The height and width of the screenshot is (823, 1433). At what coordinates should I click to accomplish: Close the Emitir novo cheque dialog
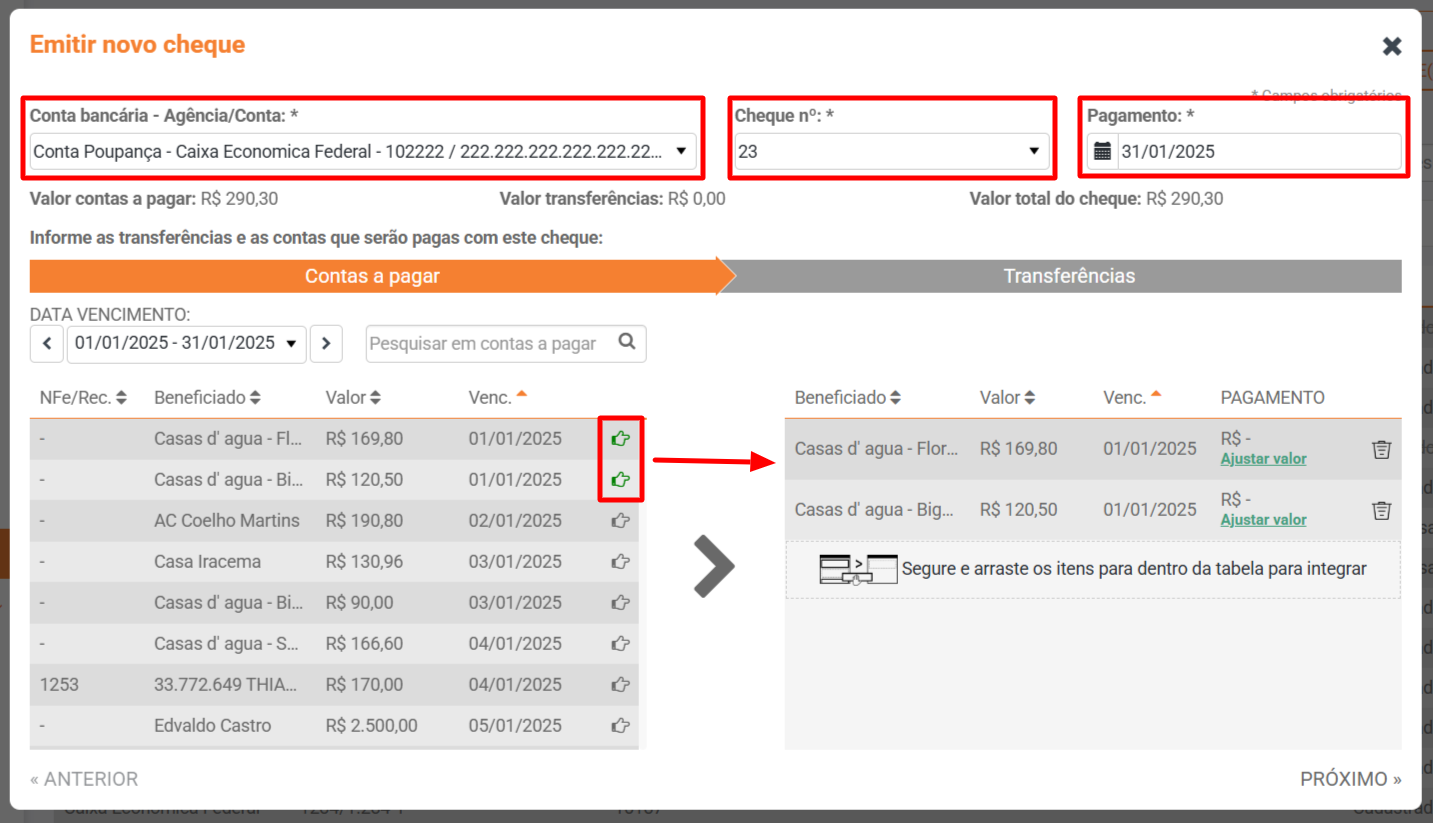click(x=1391, y=46)
